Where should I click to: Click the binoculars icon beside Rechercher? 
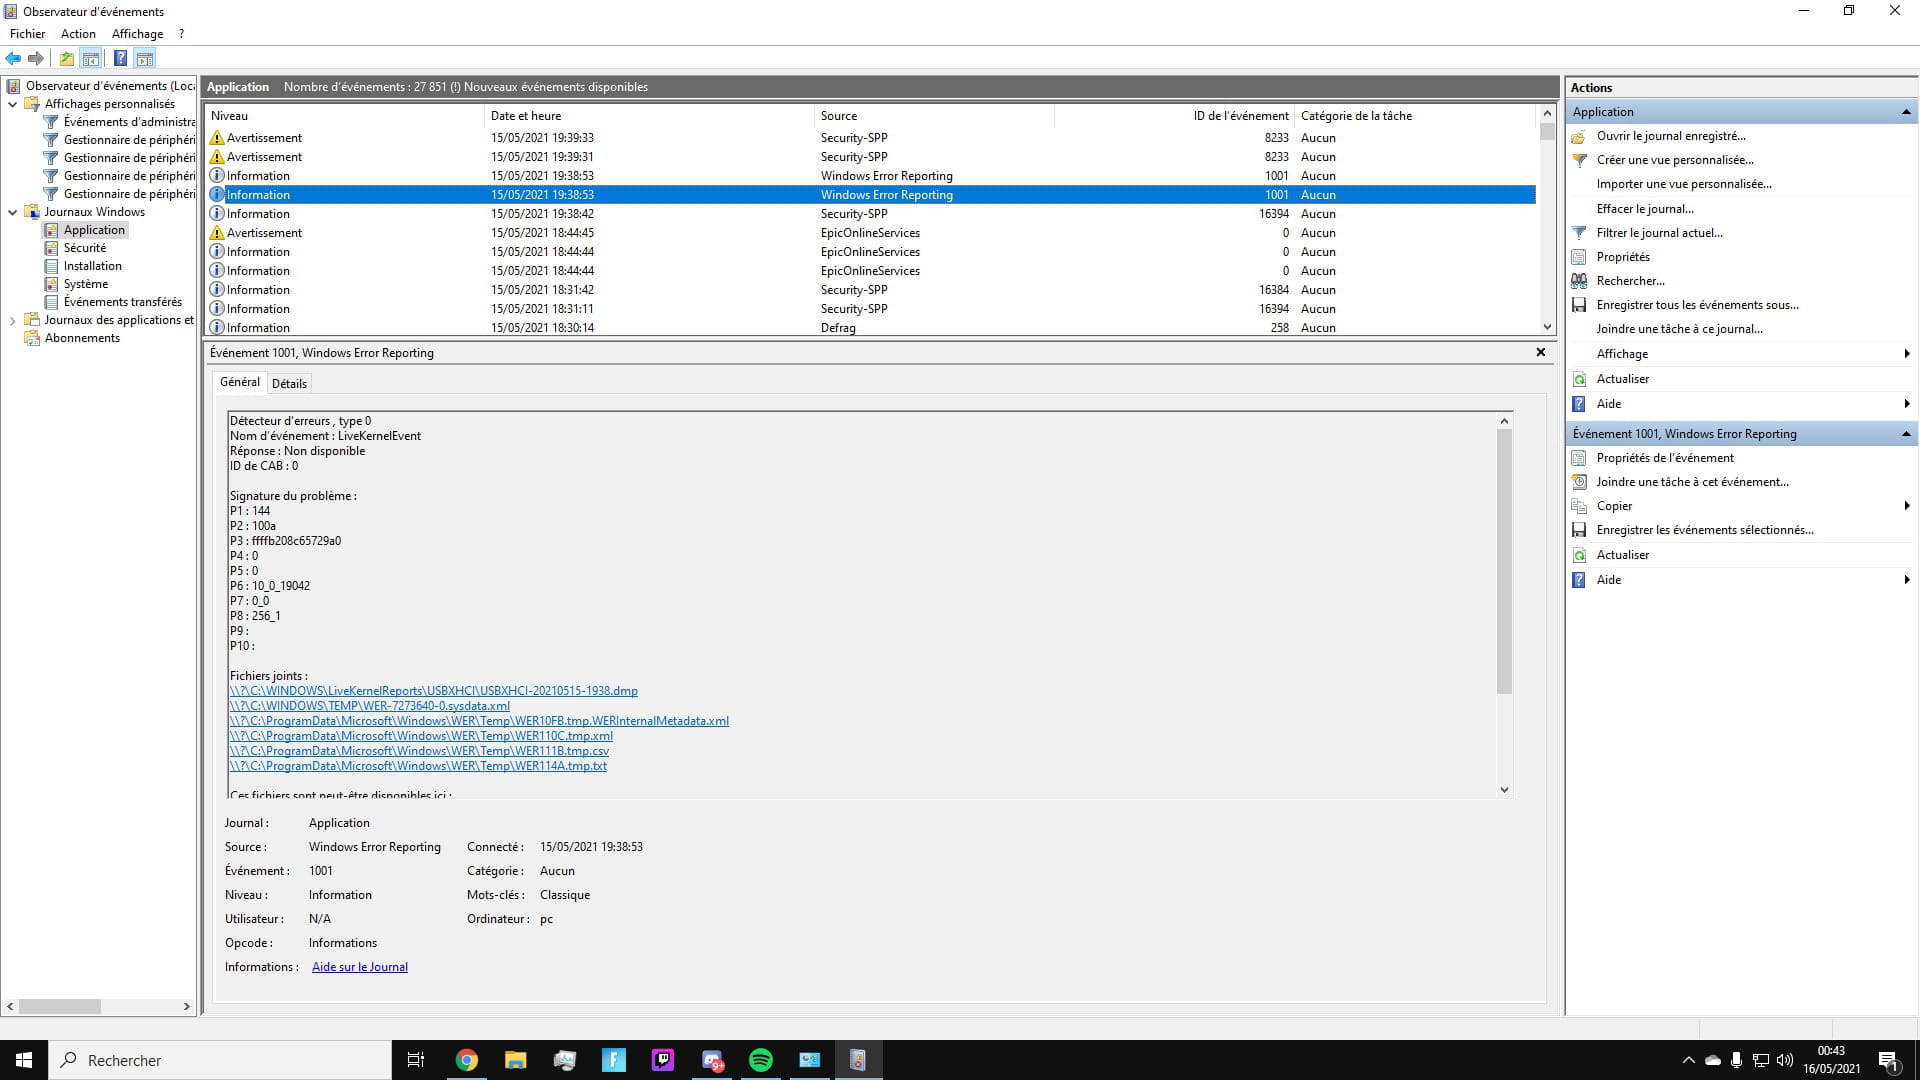click(1579, 281)
